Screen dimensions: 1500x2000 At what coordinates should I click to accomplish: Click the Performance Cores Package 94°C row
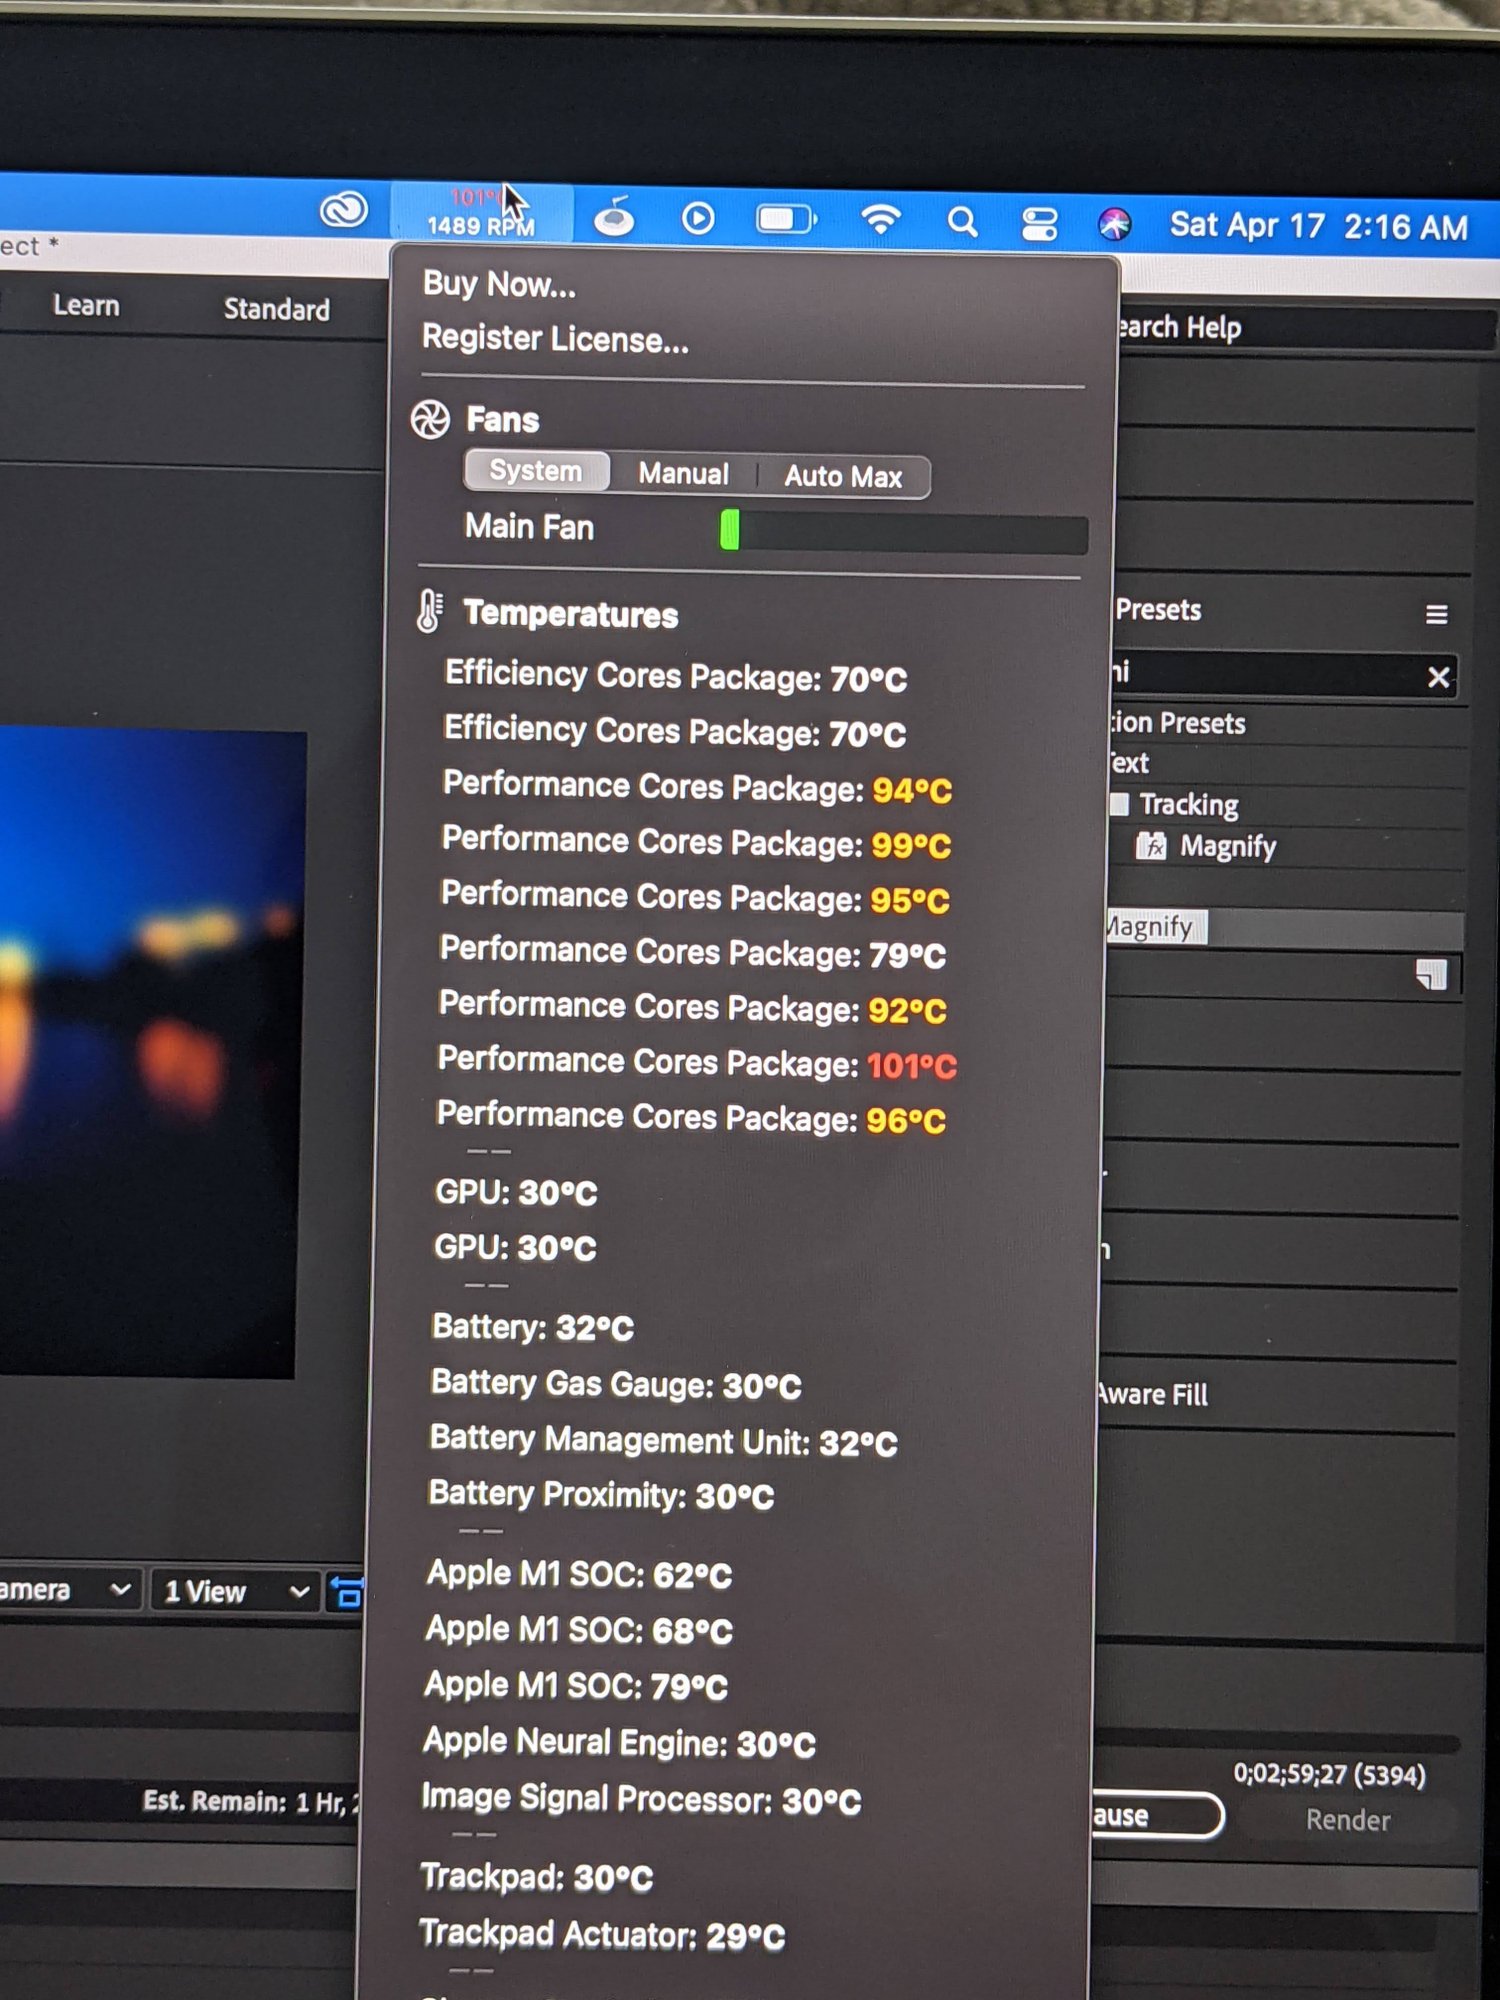pyautogui.click(x=697, y=787)
